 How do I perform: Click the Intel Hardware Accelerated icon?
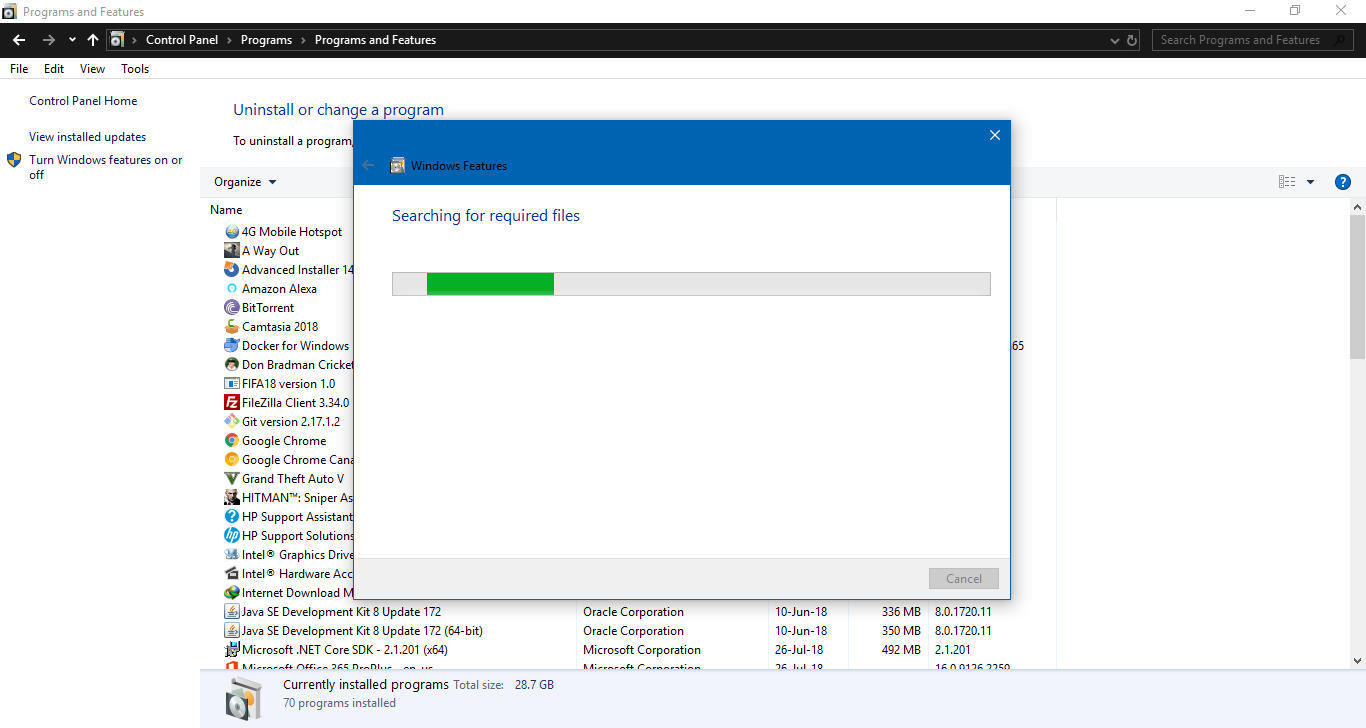point(232,574)
